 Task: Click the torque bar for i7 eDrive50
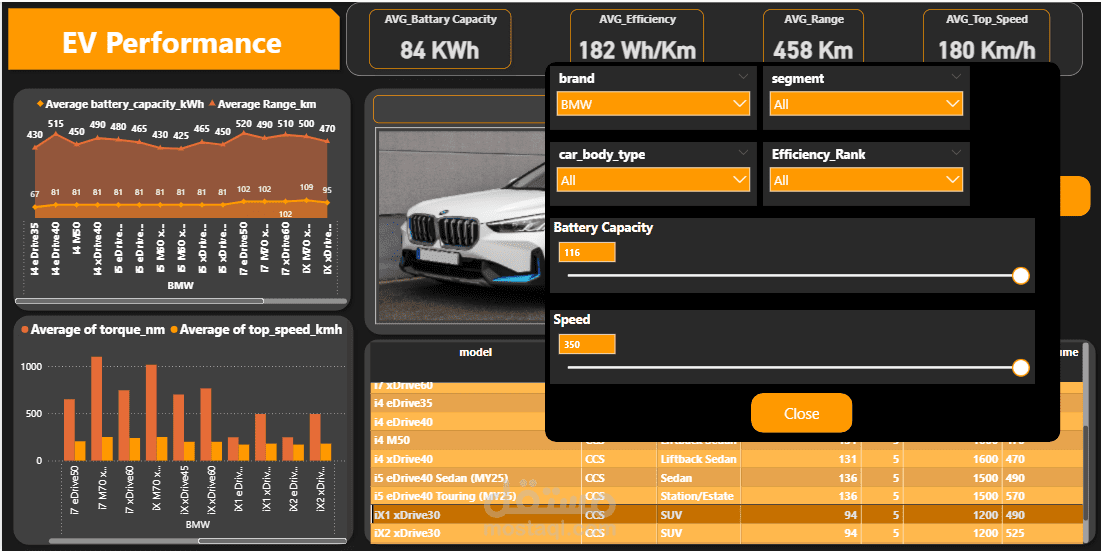tap(69, 430)
